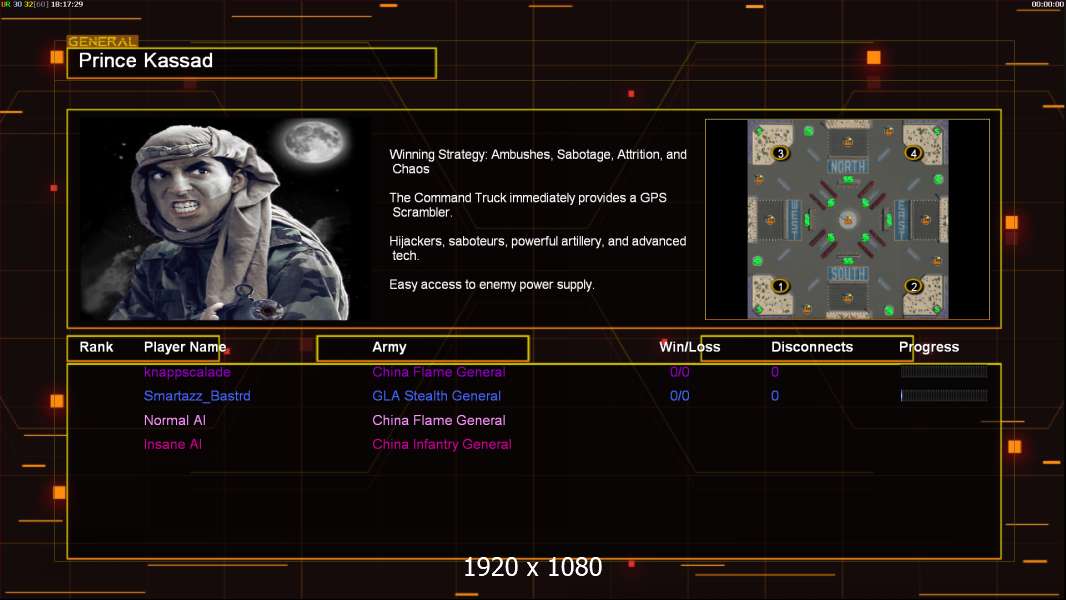Click the Player Name column header
Viewport: 1066px width, 600px height.
click(x=185, y=347)
